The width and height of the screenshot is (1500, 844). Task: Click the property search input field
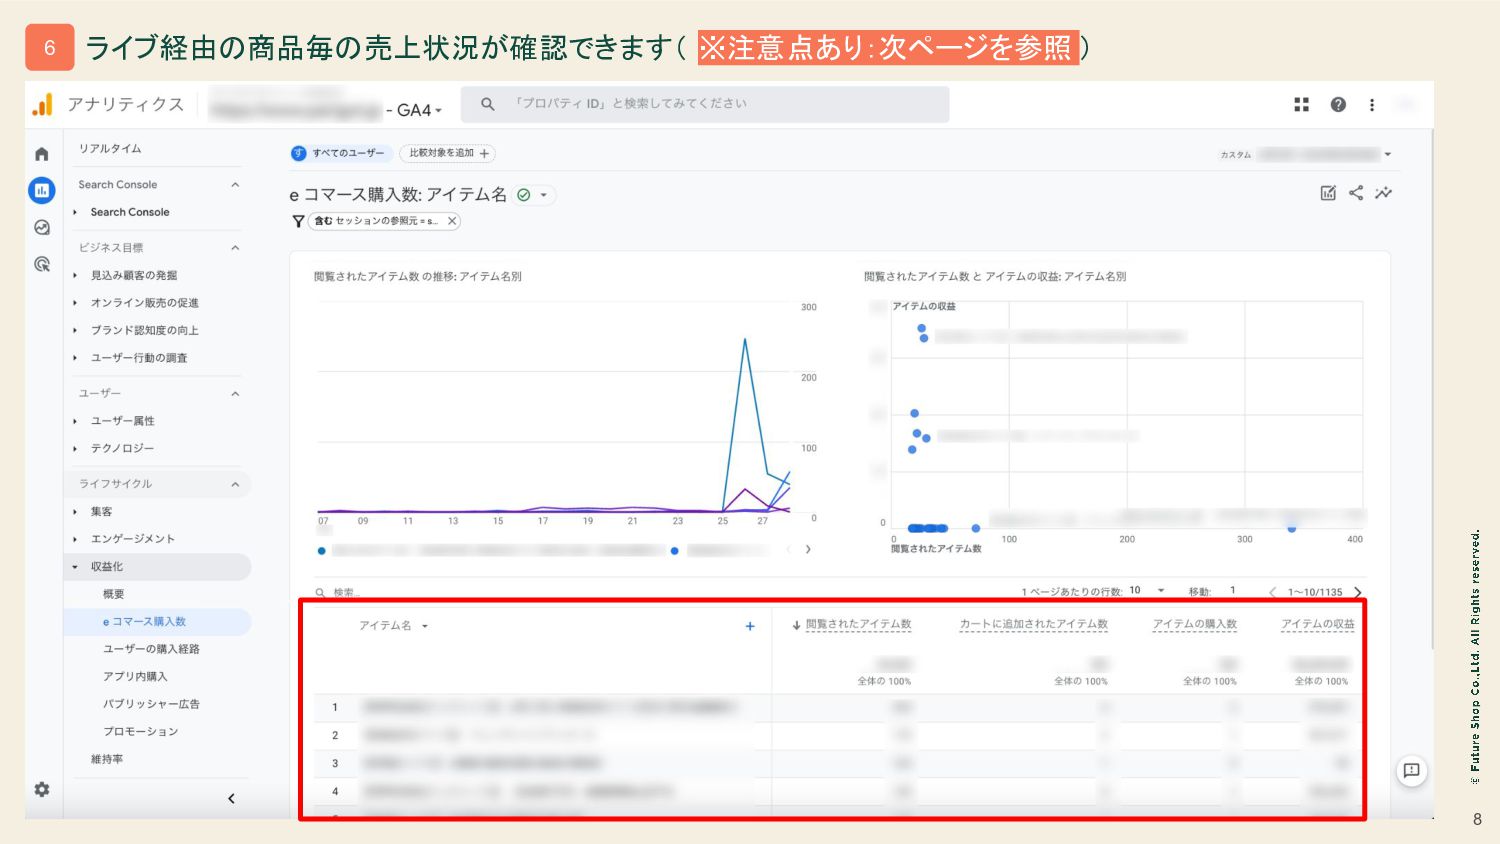(x=705, y=104)
